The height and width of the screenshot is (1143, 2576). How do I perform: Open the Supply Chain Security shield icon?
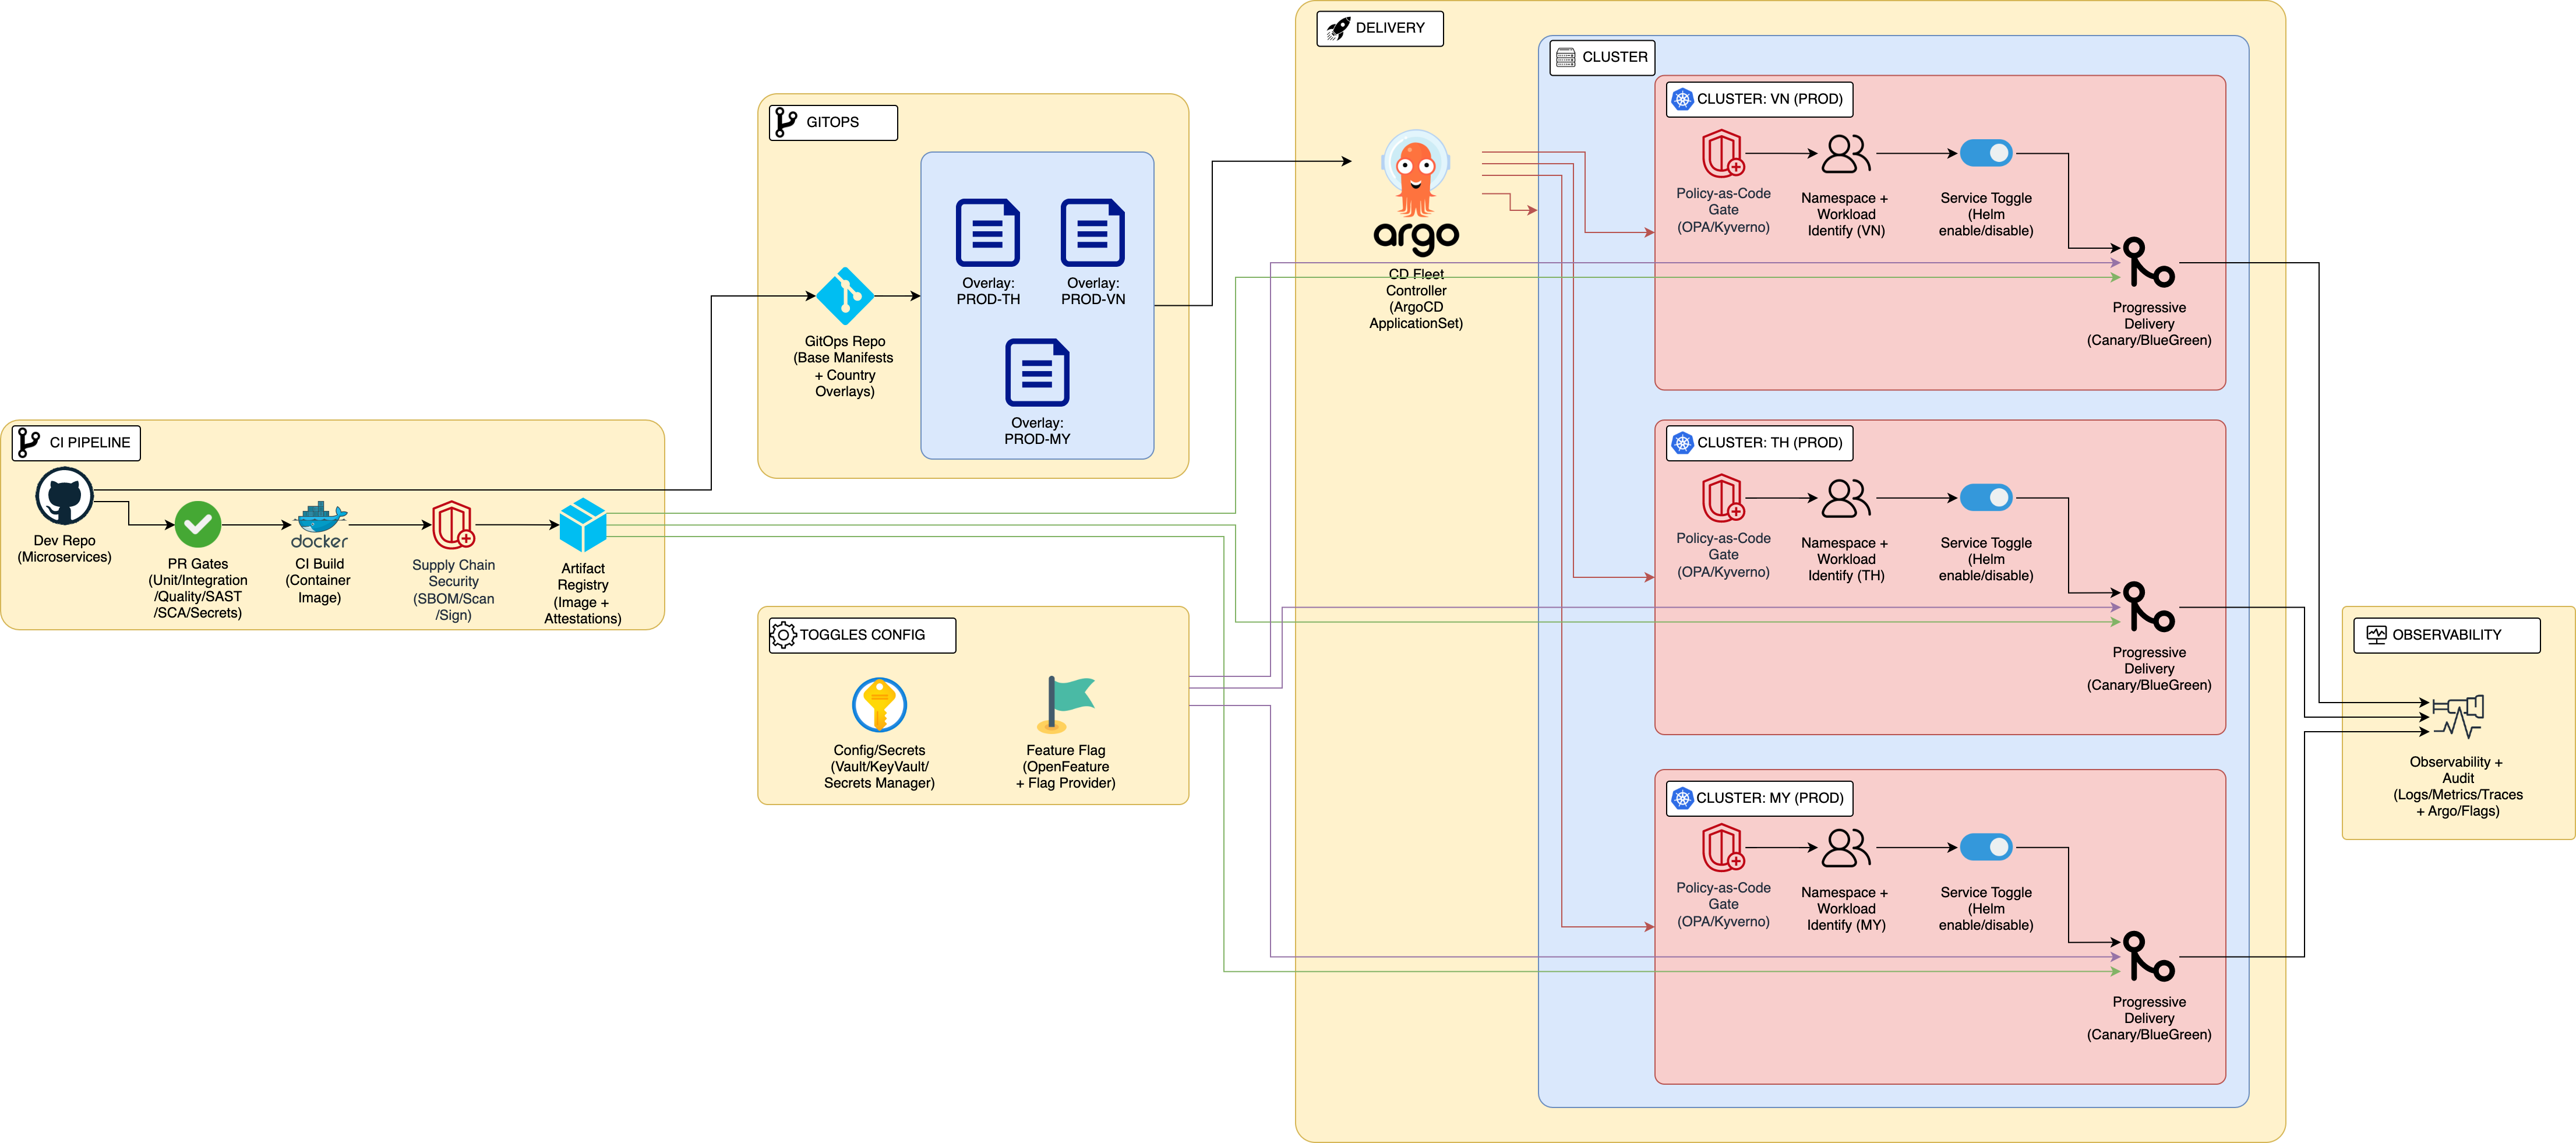click(x=453, y=524)
